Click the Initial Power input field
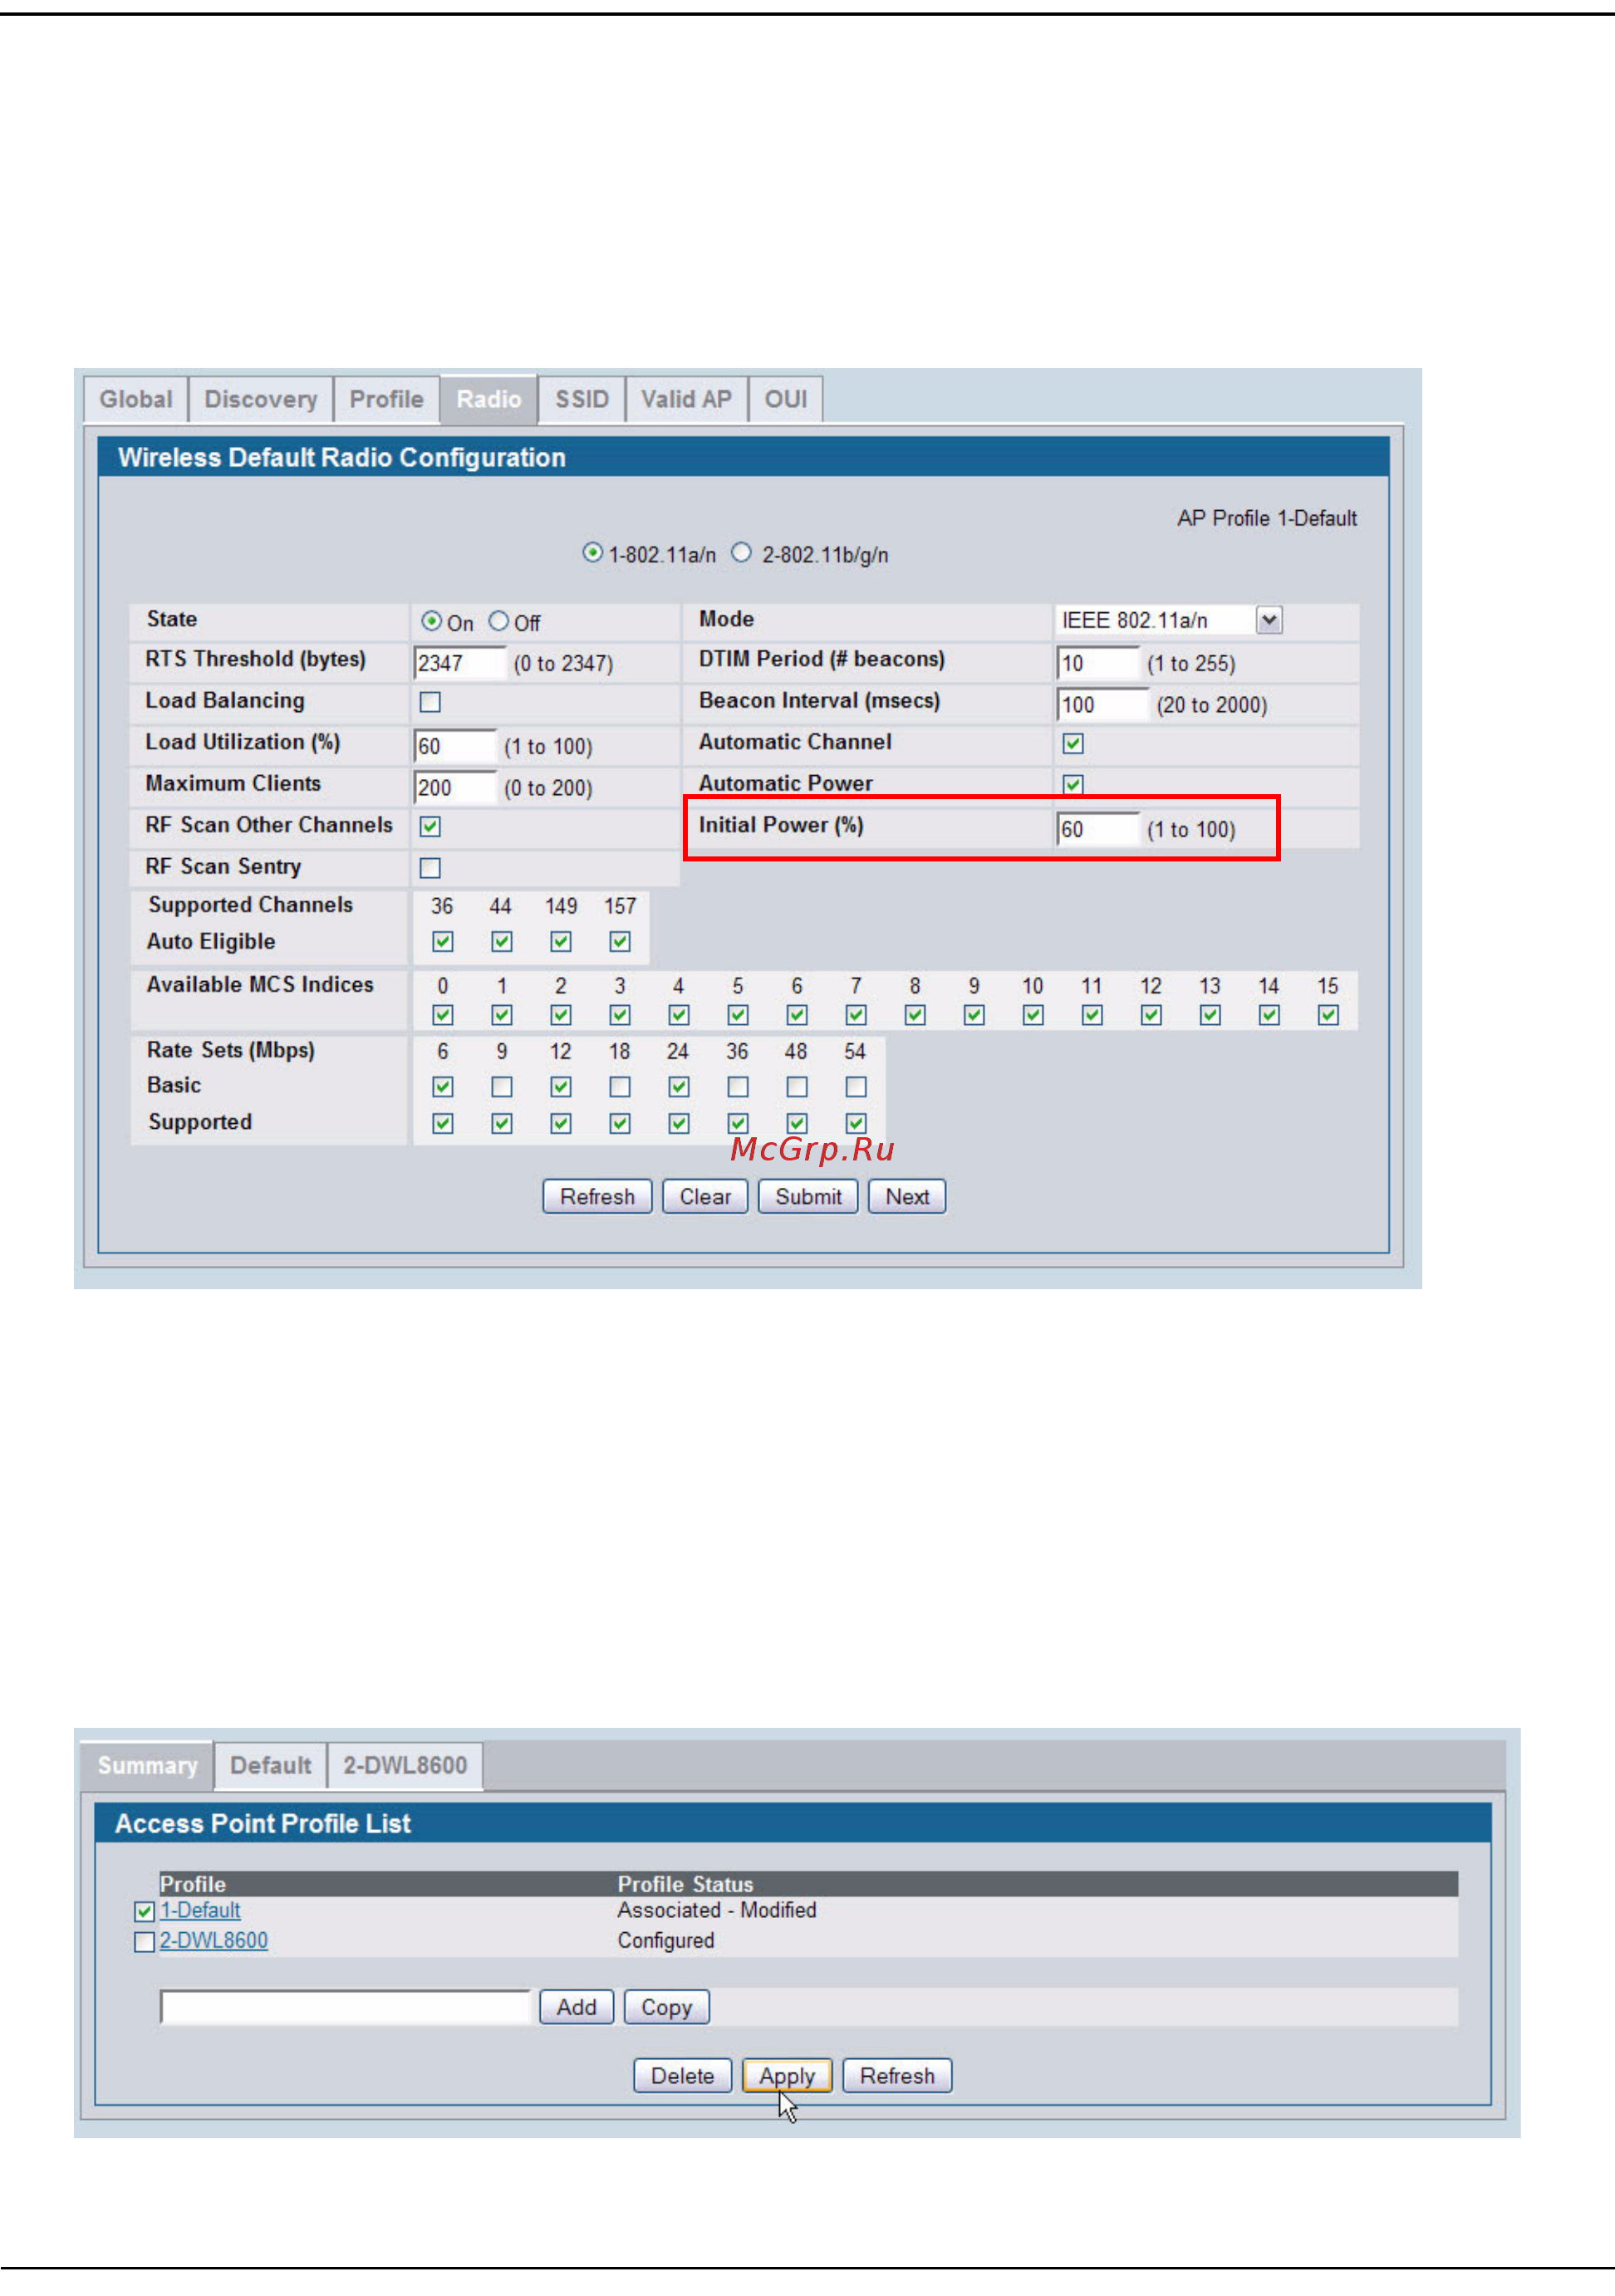The width and height of the screenshot is (1615, 2296). [x=1098, y=829]
